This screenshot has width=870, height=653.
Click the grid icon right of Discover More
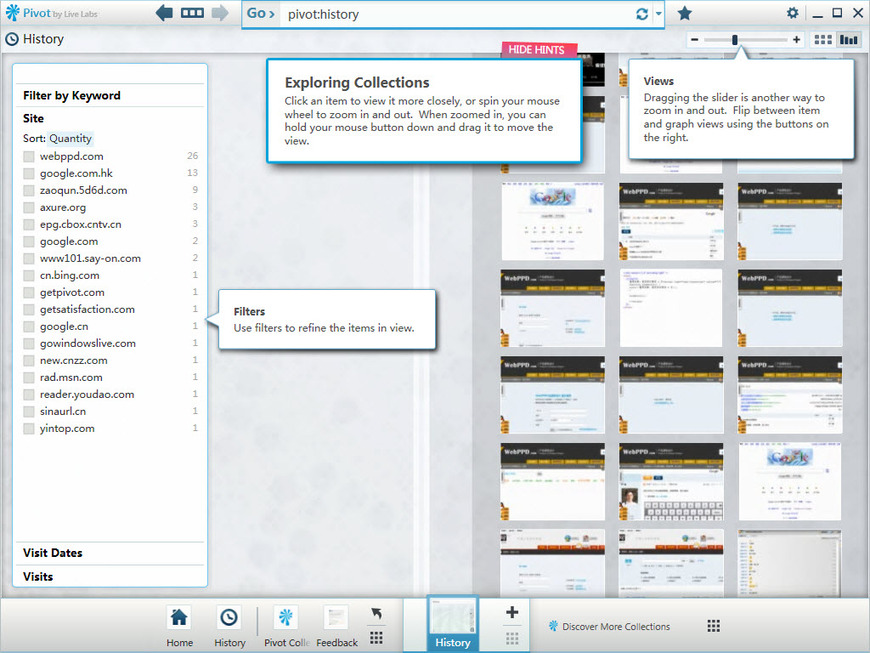point(714,626)
